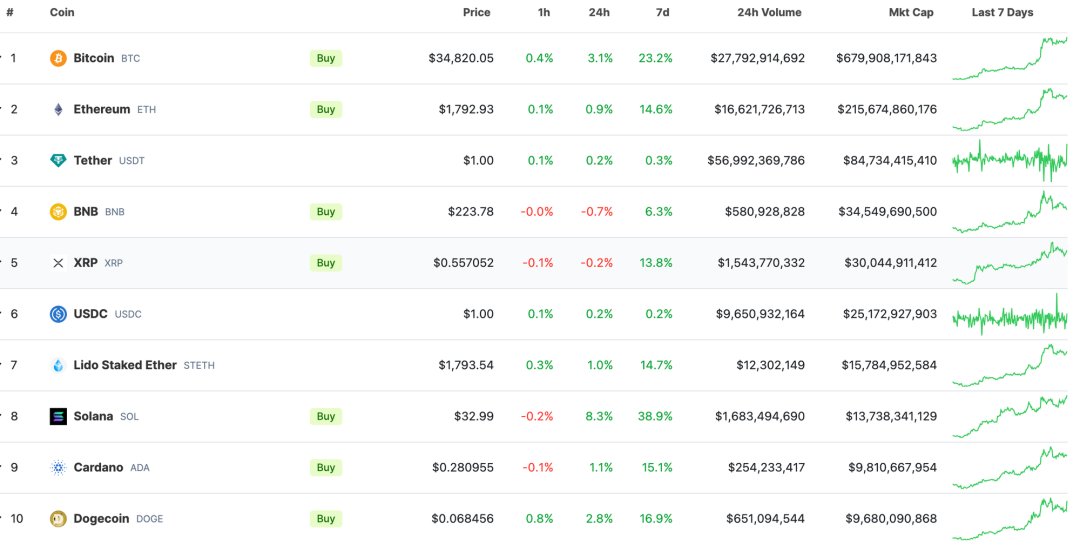Sort coins by the Price column header
The height and width of the screenshot is (544, 1080).
[476, 13]
